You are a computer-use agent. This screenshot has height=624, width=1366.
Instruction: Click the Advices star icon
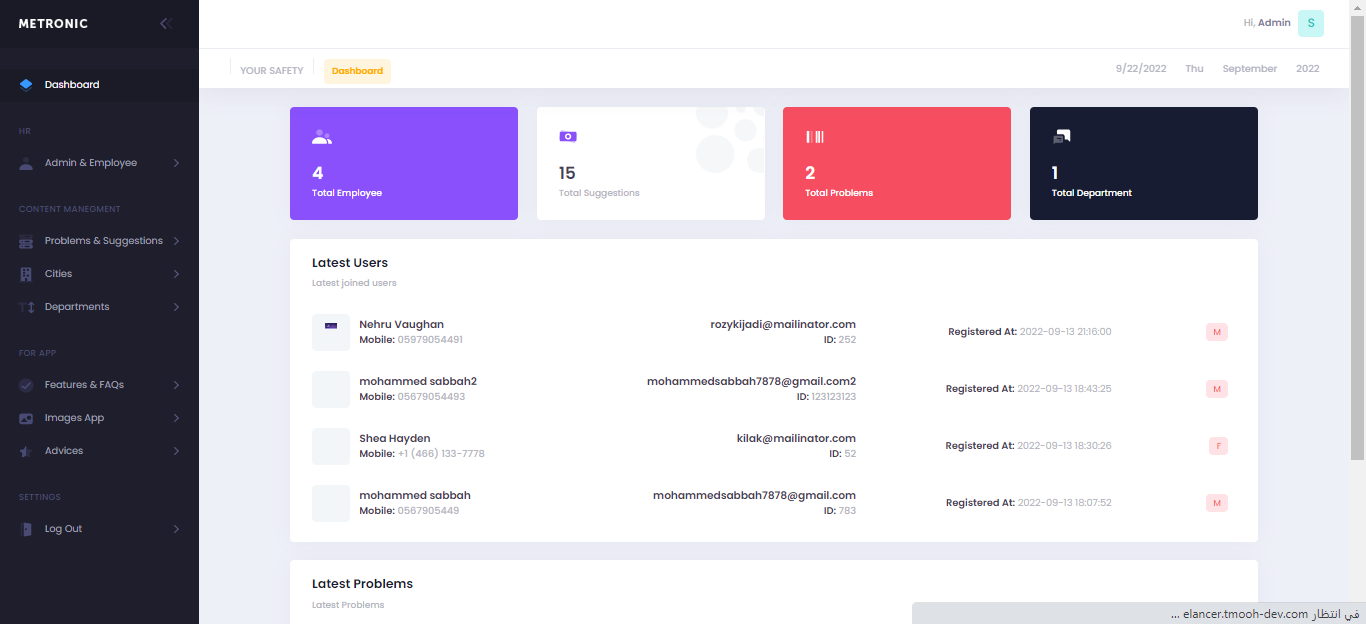(x=26, y=451)
